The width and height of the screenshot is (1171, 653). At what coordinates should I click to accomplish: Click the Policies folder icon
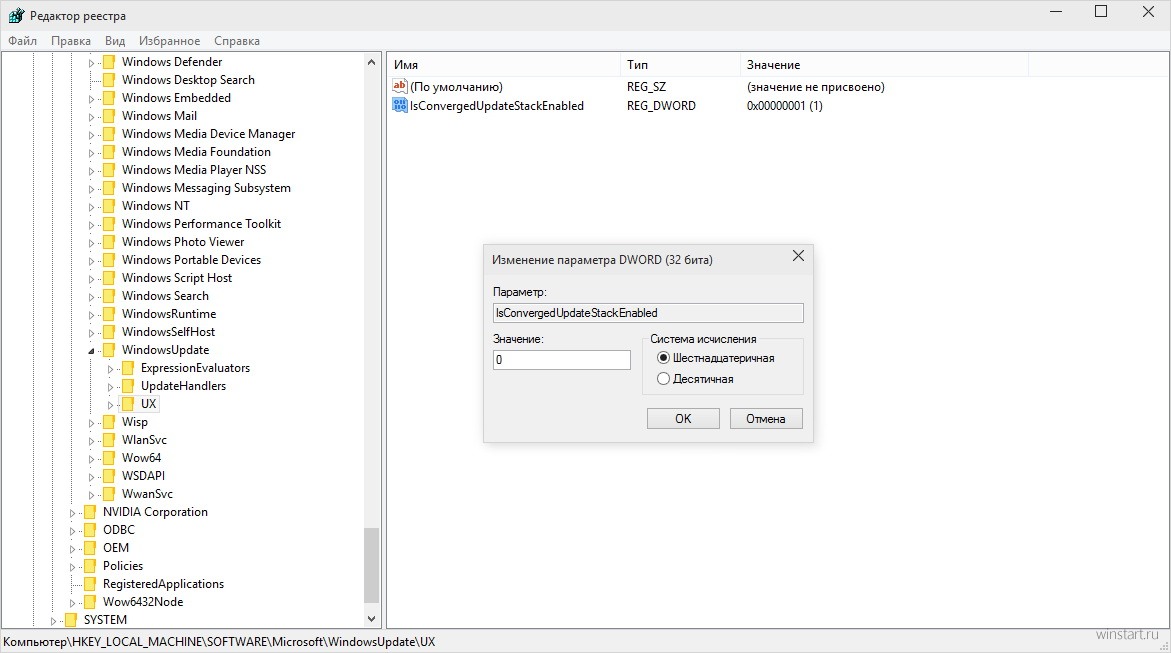[90, 566]
